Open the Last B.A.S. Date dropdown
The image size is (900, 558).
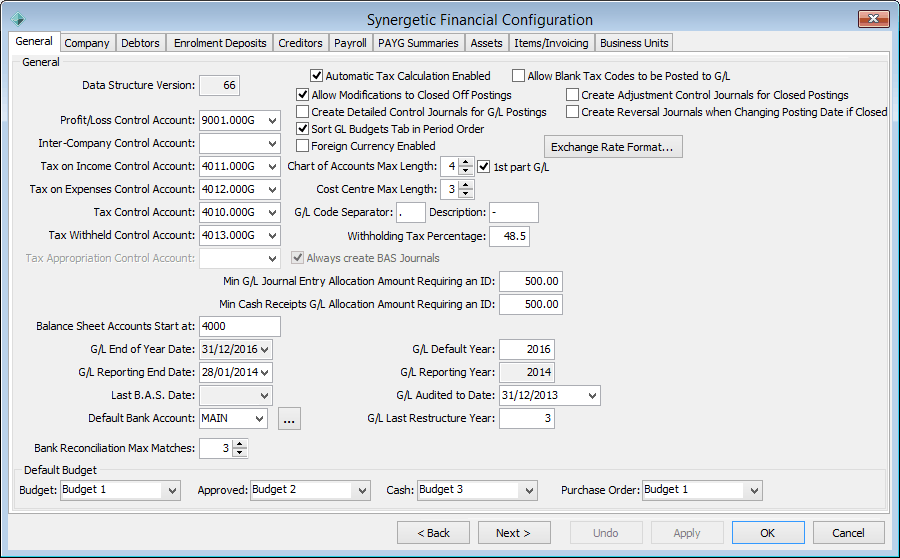tap(265, 396)
